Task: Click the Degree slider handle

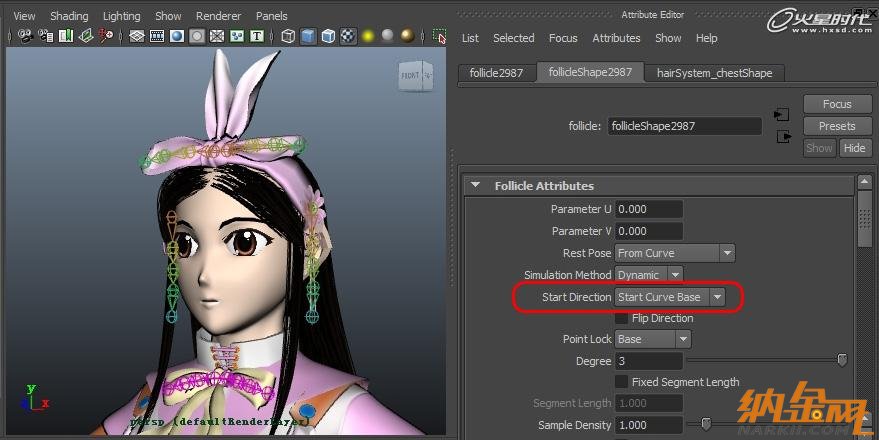Action: coord(841,360)
